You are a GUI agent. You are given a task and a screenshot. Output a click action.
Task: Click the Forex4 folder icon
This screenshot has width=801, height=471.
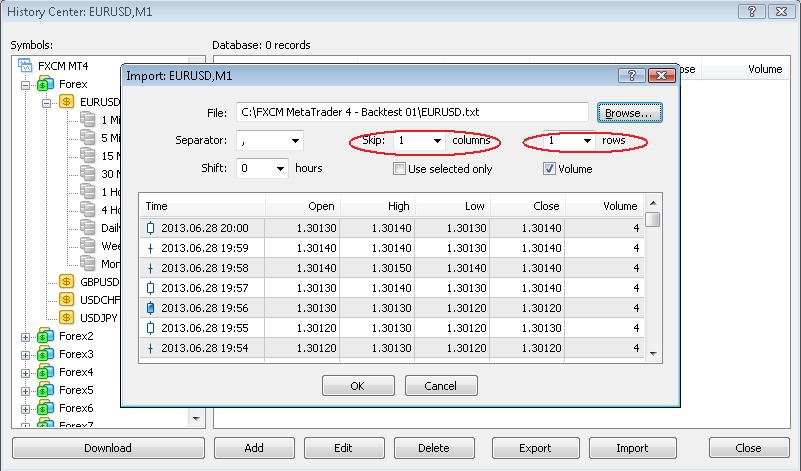click(45, 372)
